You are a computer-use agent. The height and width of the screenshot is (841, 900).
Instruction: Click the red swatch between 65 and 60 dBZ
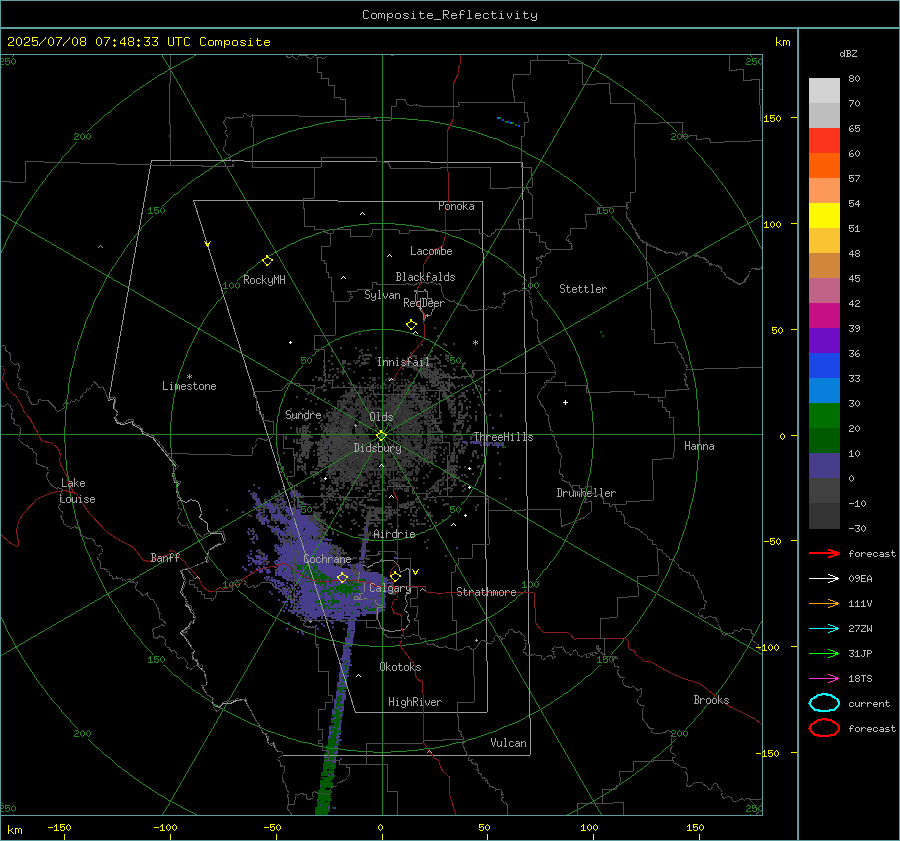[x=824, y=141]
